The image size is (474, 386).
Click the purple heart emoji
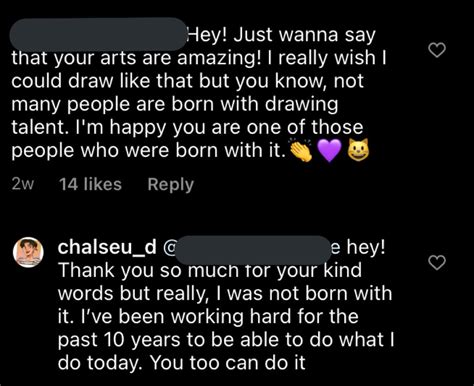329,150
